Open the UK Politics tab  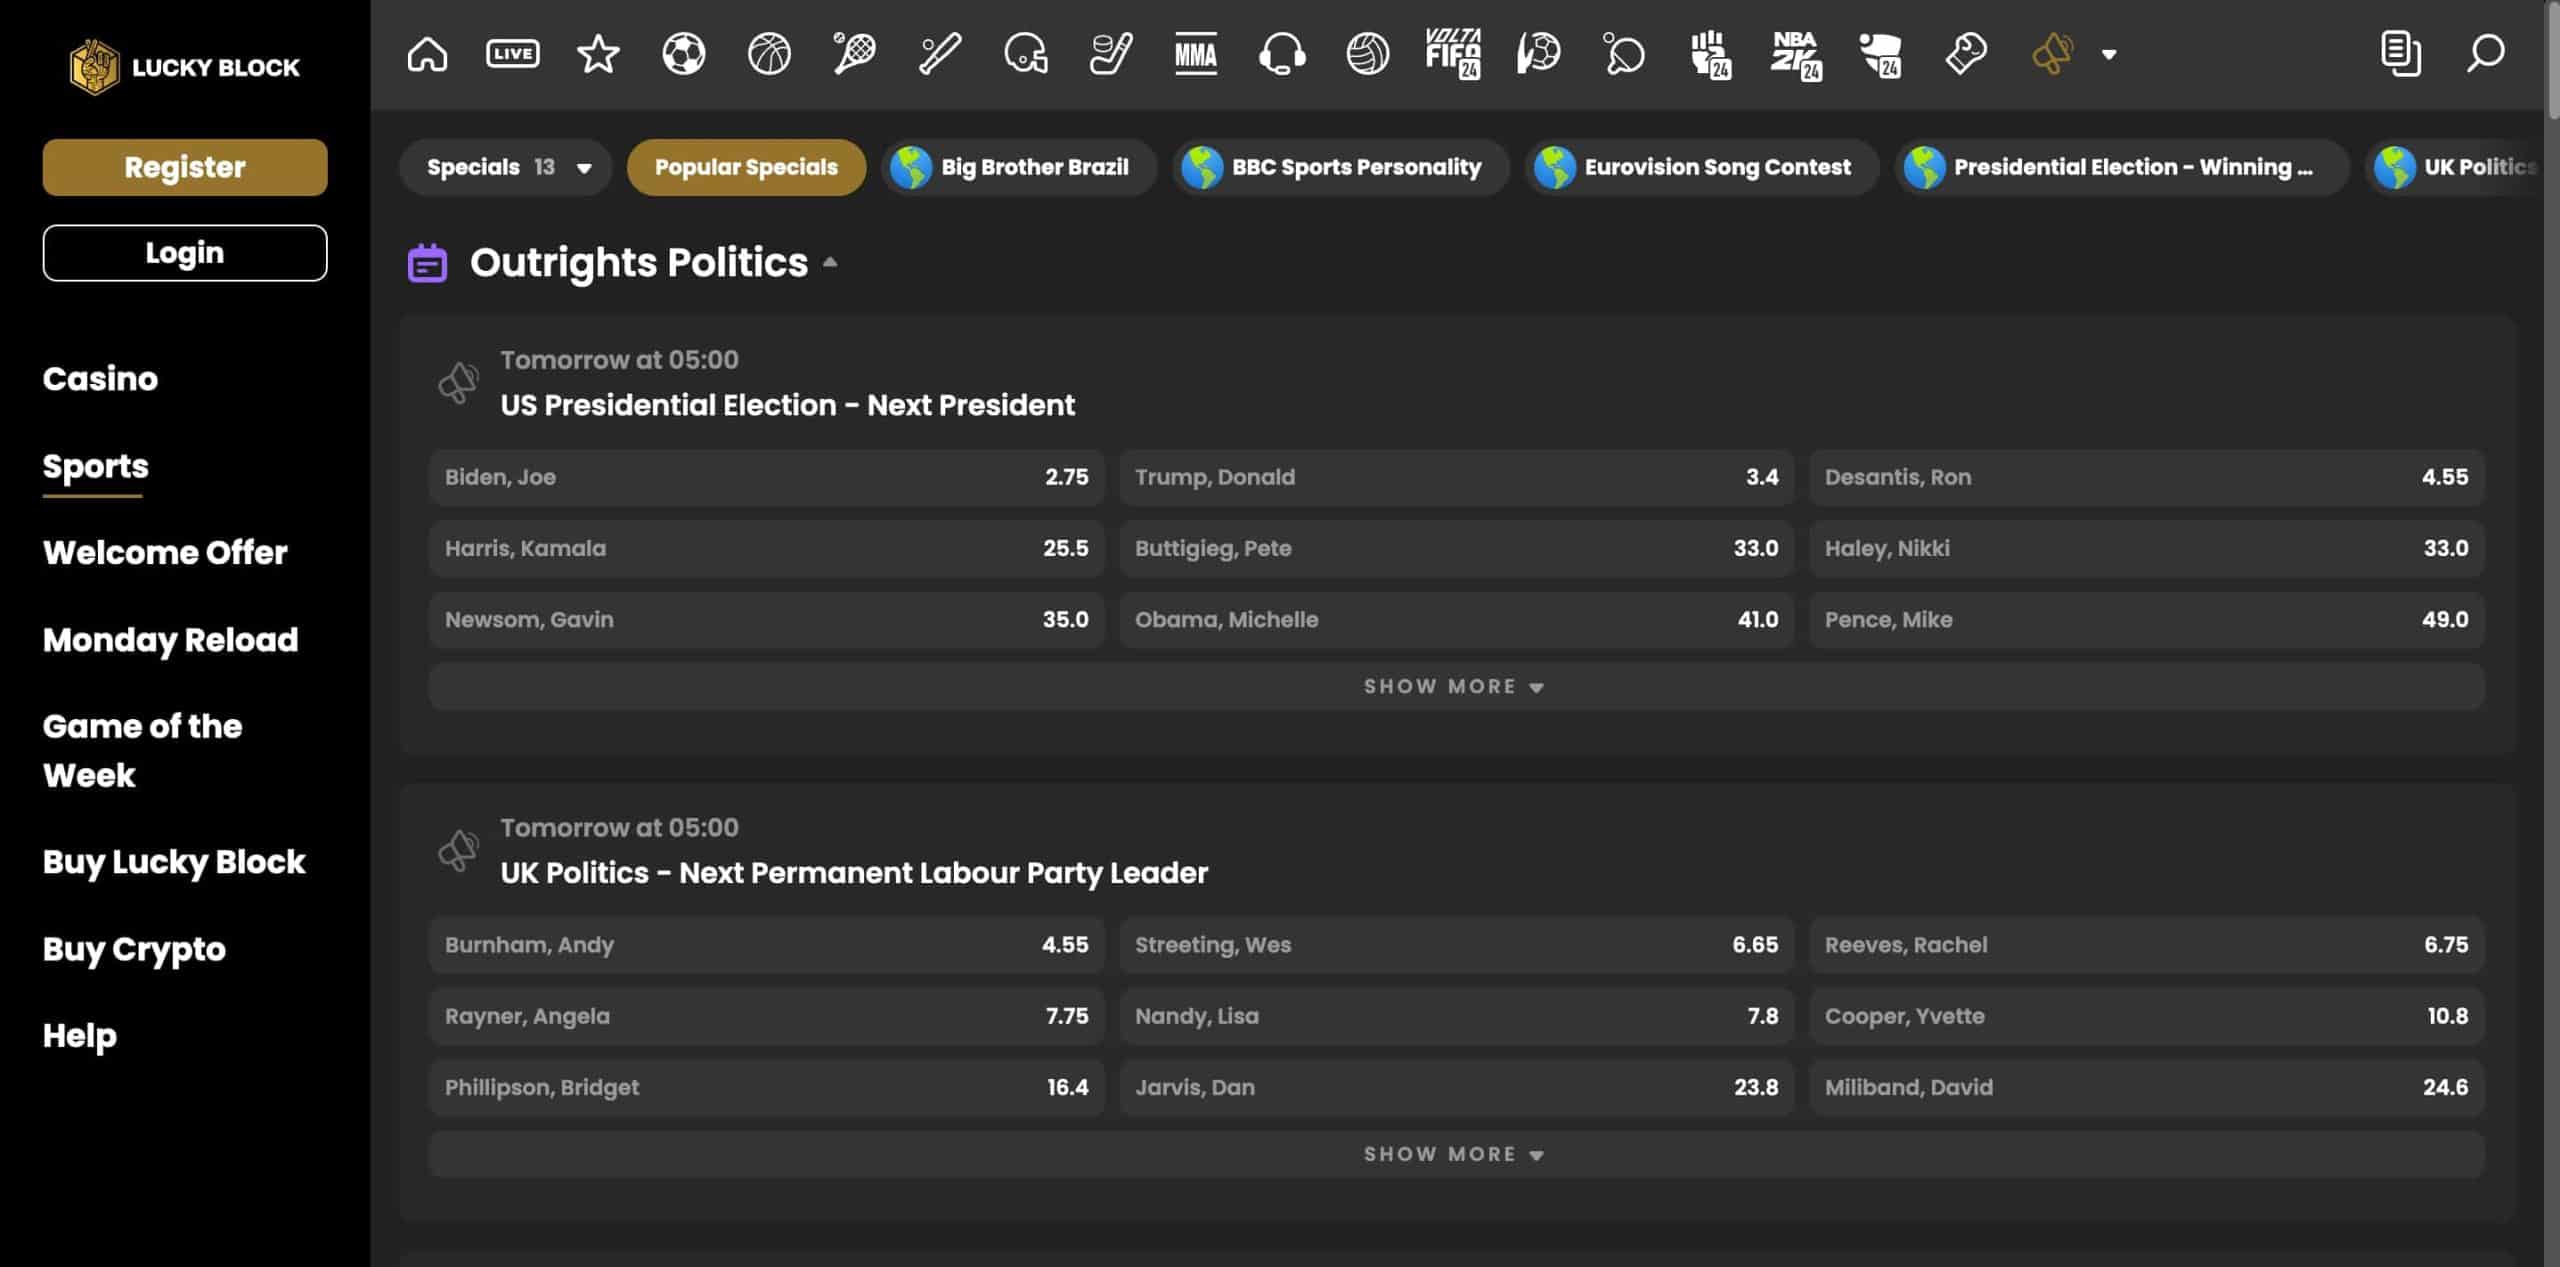tap(2455, 167)
